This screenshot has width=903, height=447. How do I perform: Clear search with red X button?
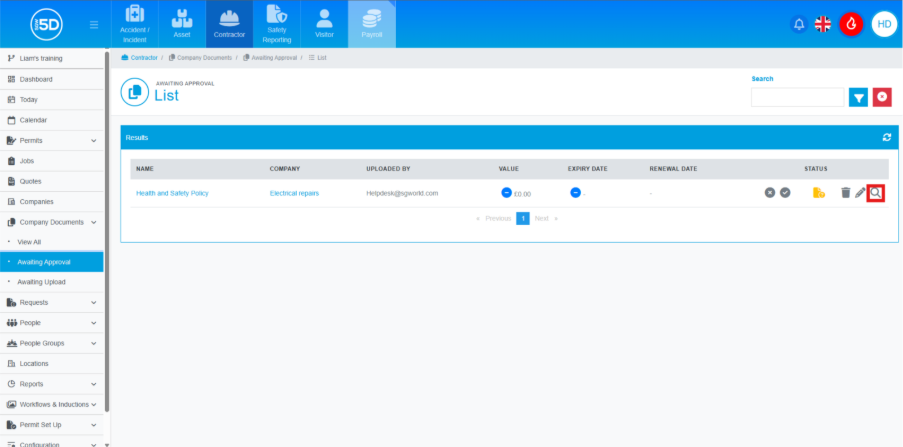[882, 97]
